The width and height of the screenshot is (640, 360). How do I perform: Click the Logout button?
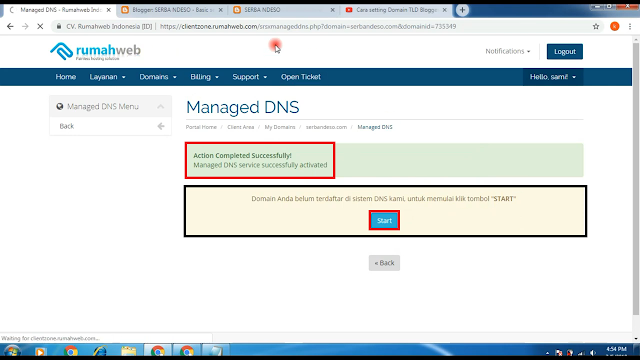tap(564, 51)
